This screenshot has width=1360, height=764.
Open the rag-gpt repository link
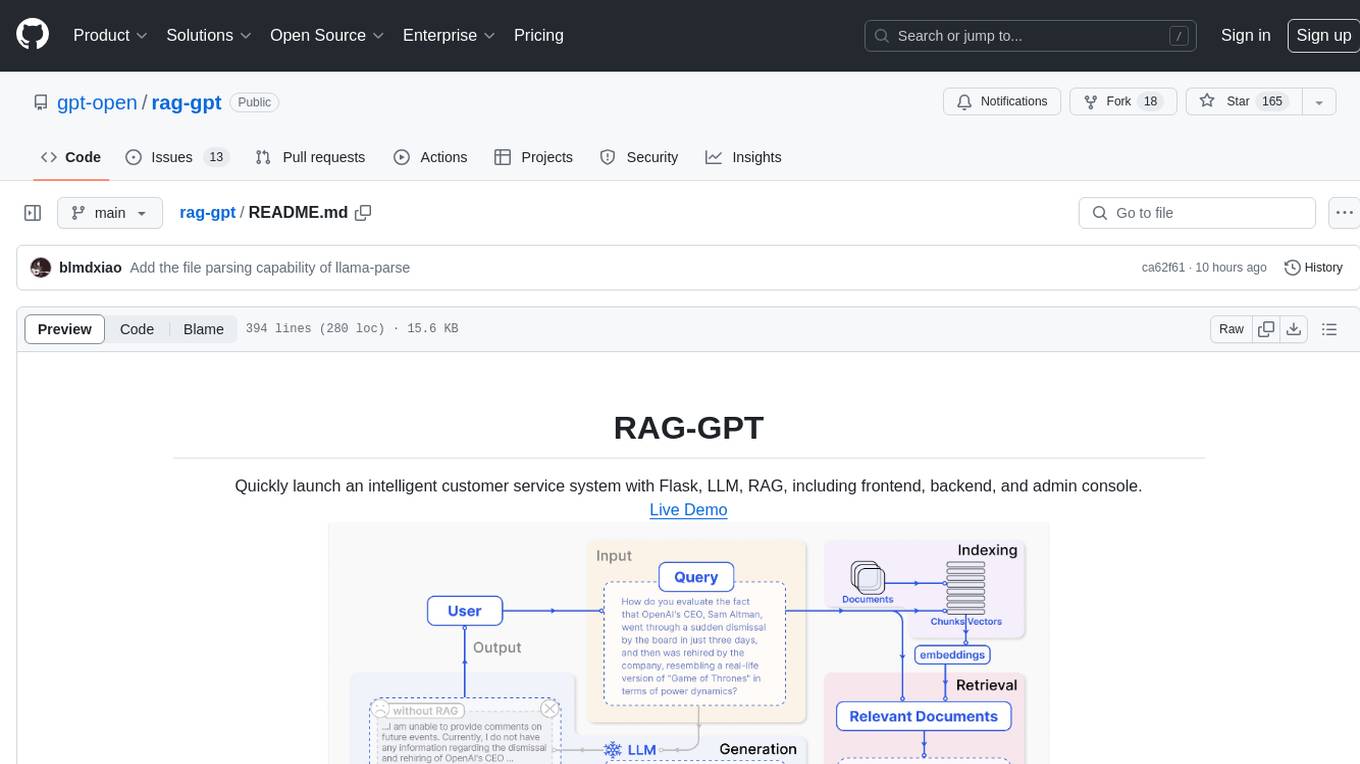point(186,102)
